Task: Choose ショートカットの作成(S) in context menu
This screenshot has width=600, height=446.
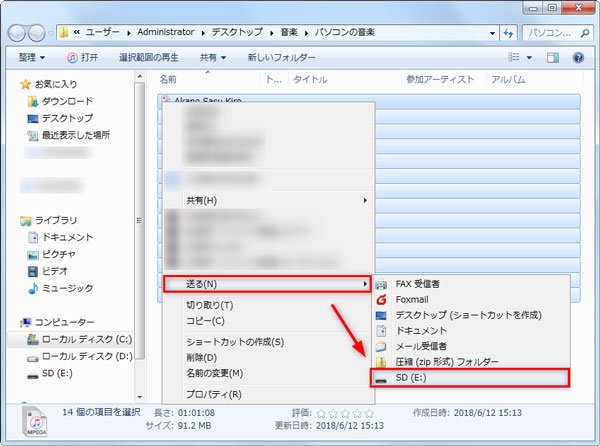Action: pos(268,342)
